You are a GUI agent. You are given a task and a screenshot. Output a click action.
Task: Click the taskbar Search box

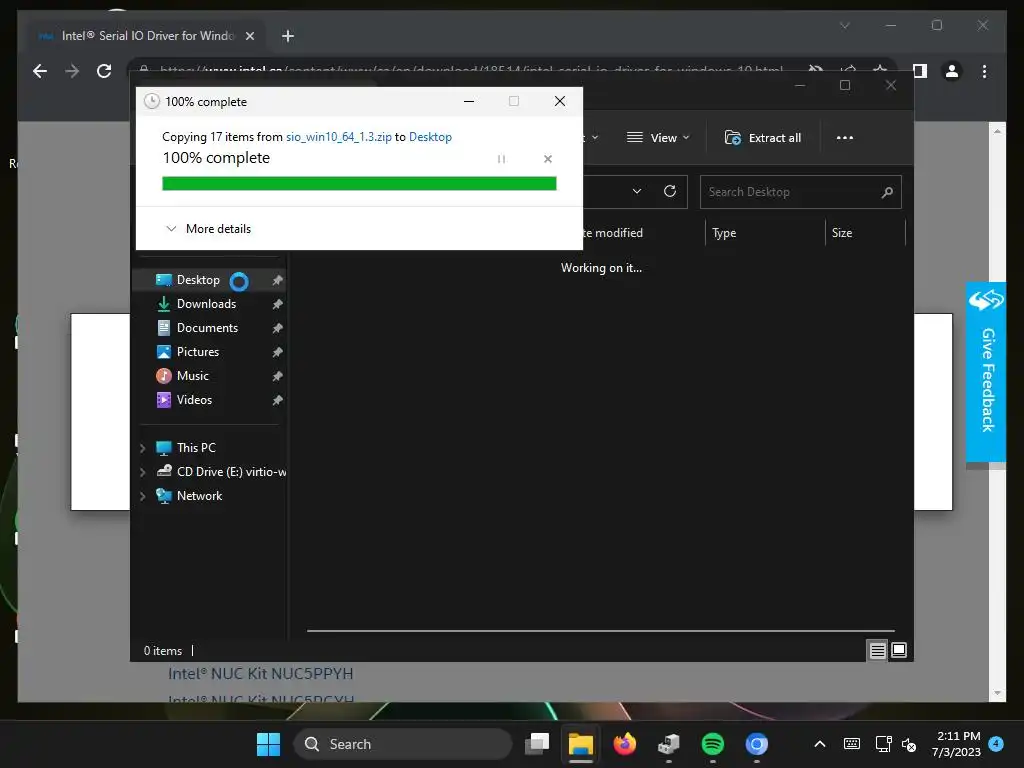coord(402,744)
